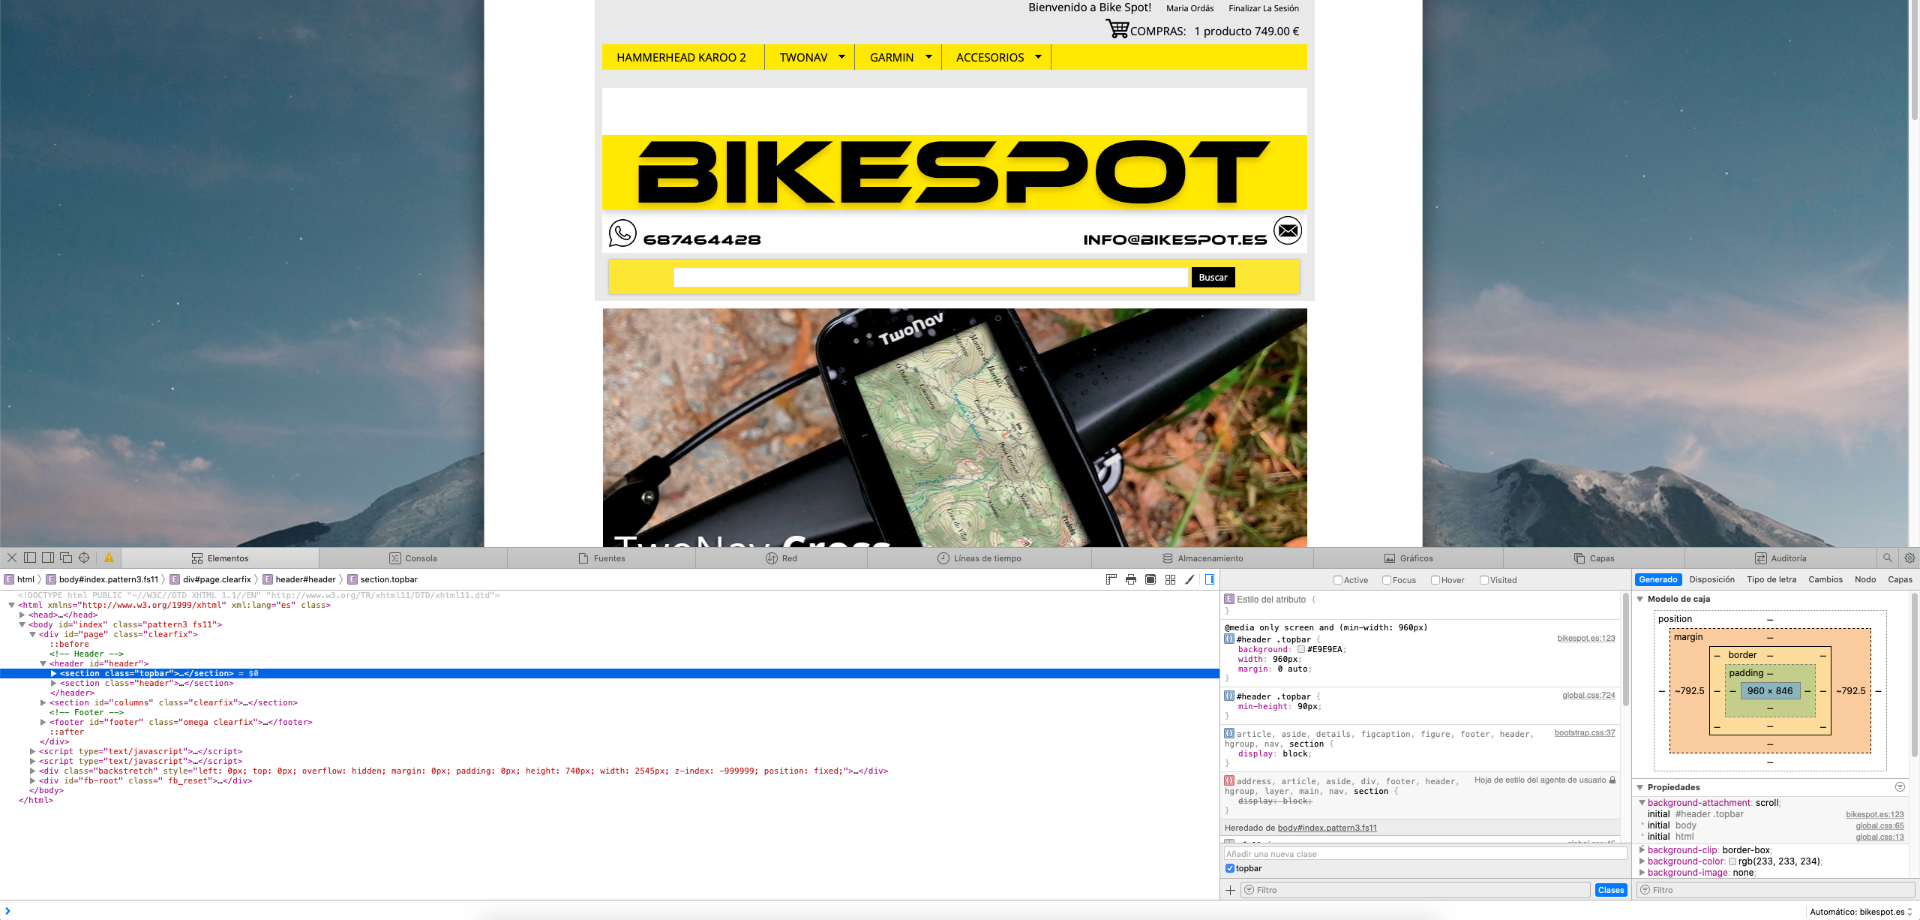
Task: Open the Disposición sidebar tab
Action: (x=1712, y=580)
